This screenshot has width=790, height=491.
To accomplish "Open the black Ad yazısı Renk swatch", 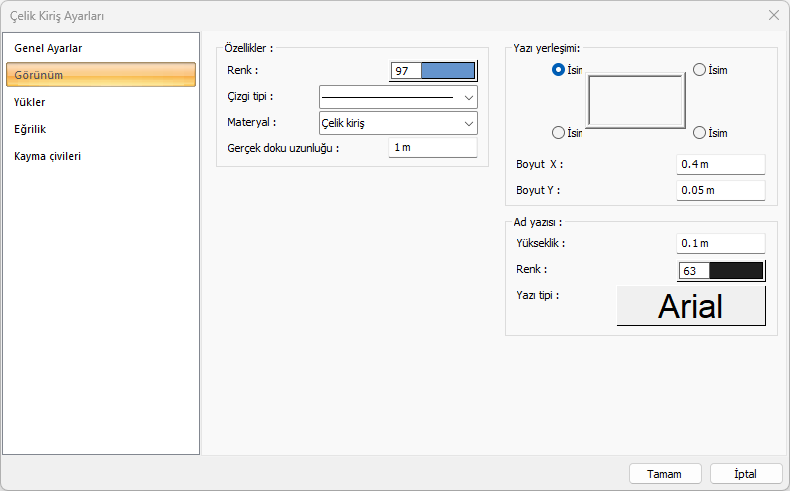I will tap(735, 270).
